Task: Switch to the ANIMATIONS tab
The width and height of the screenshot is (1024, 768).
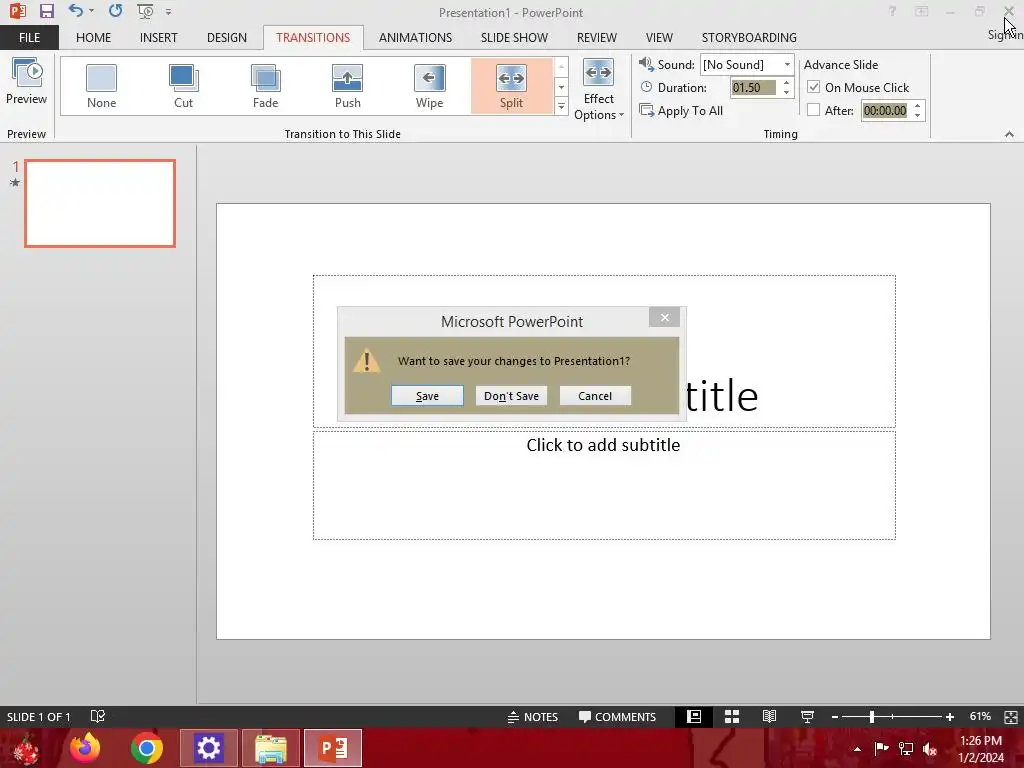Action: 415,38
